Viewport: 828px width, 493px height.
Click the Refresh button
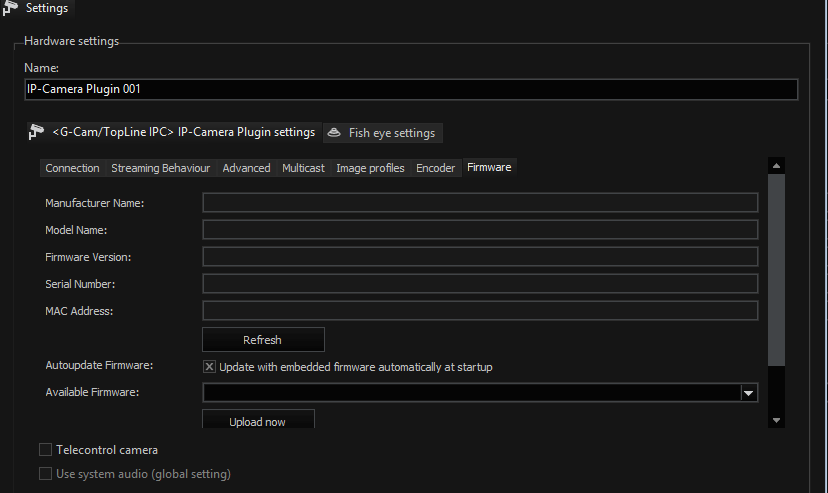click(263, 340)
